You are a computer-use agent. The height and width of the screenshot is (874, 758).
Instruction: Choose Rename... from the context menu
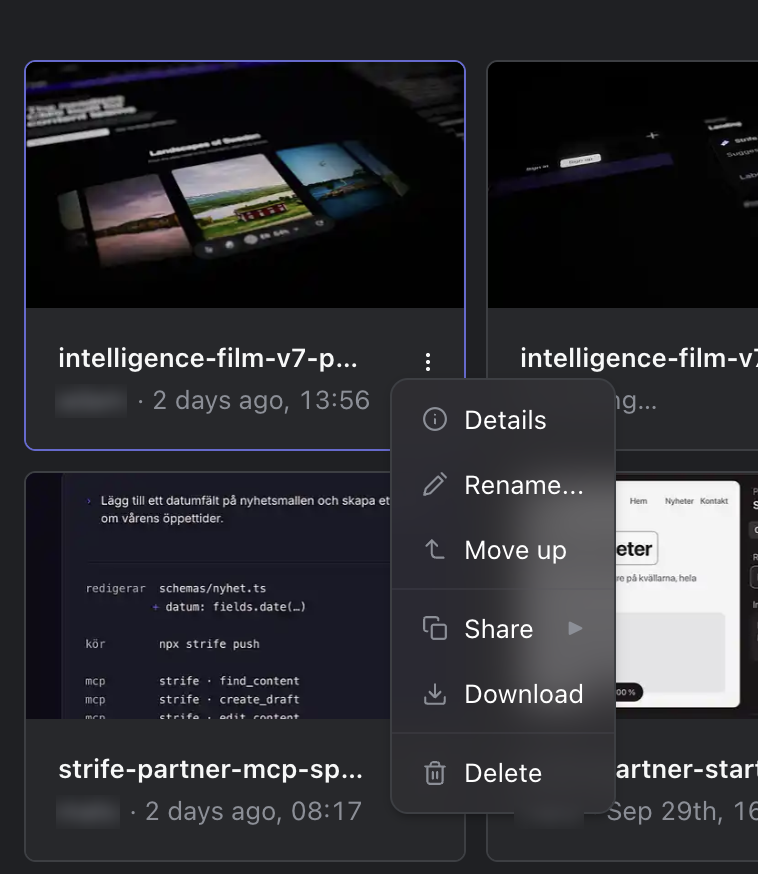pyautogui.click(x=503, y=485)
